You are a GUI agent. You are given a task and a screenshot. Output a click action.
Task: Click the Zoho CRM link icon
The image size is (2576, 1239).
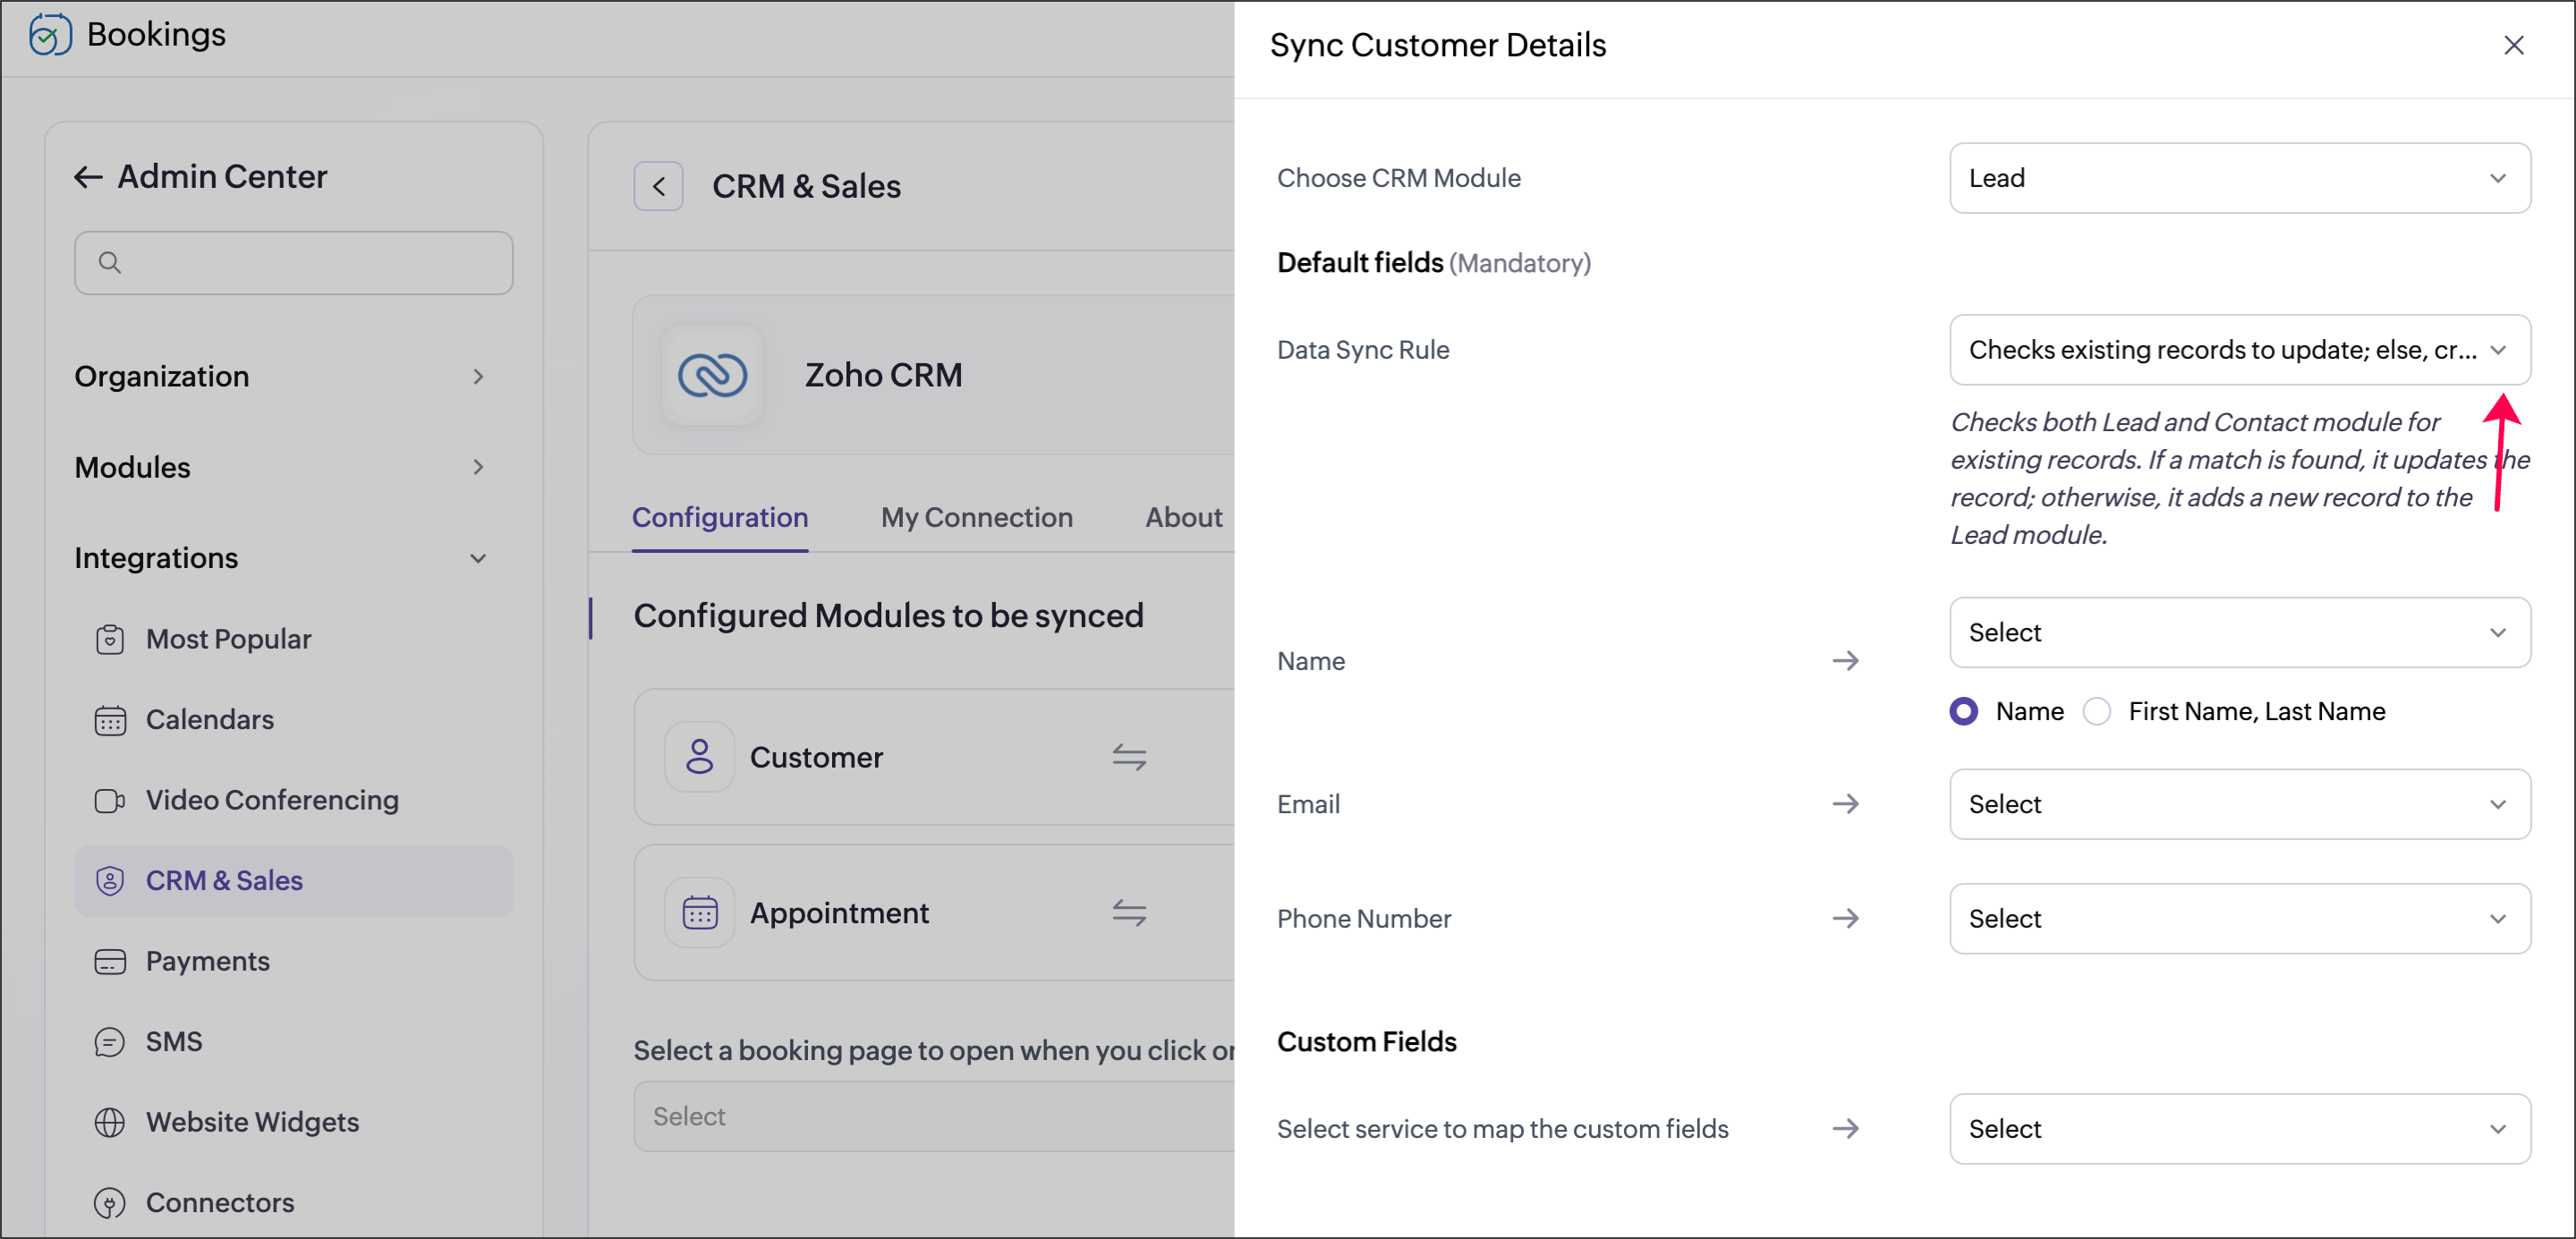tap(712, 375)
